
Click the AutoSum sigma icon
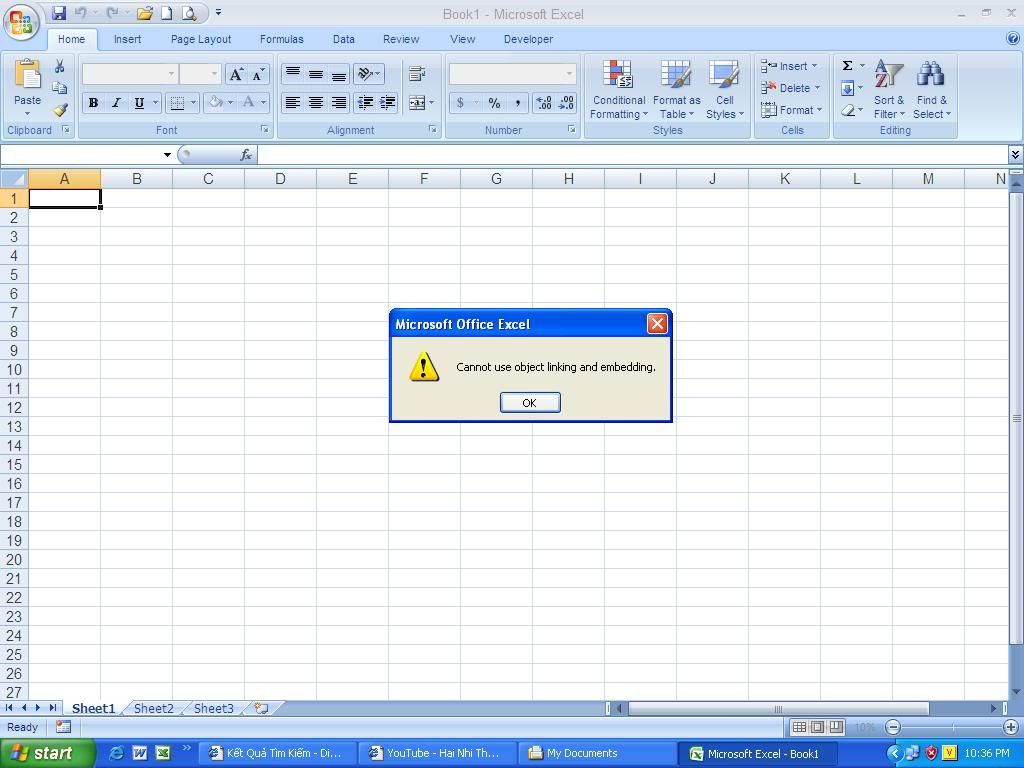point(847,65)
